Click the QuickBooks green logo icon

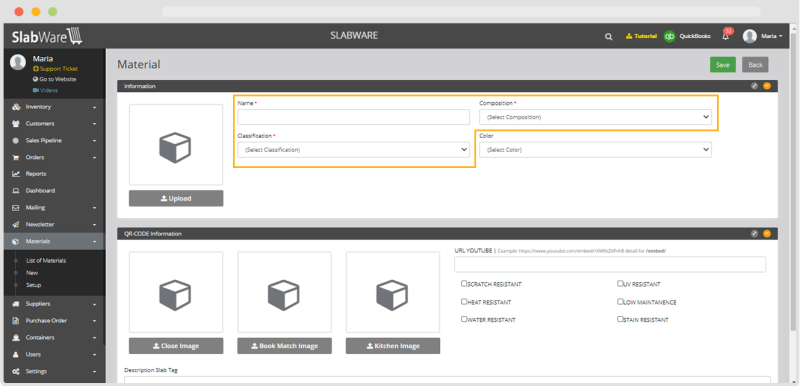point(669,37)
